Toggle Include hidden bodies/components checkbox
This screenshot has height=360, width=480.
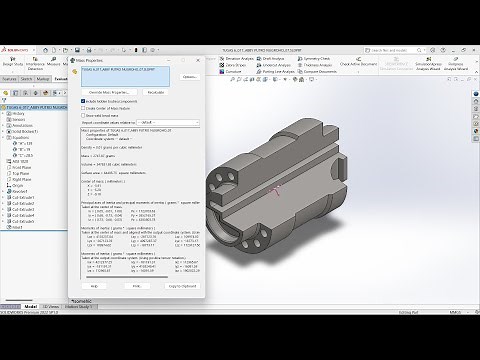(83, 101)
